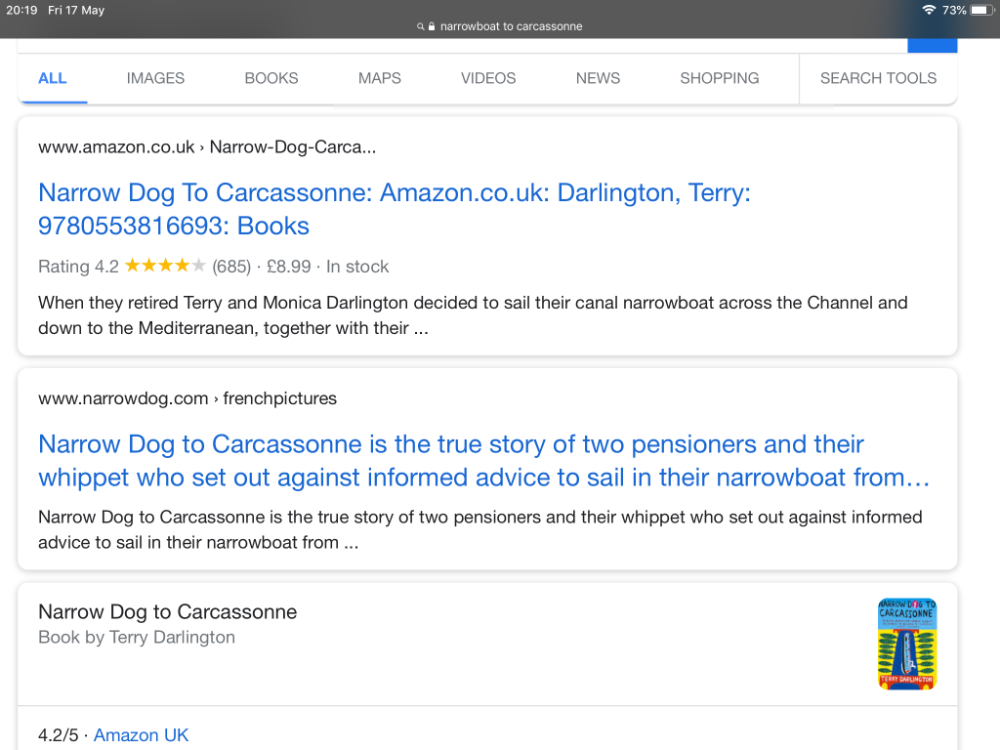Open the SHOPPING tab
The height and width of the screenshot is (750, 1000).
[x=719, y=78]
